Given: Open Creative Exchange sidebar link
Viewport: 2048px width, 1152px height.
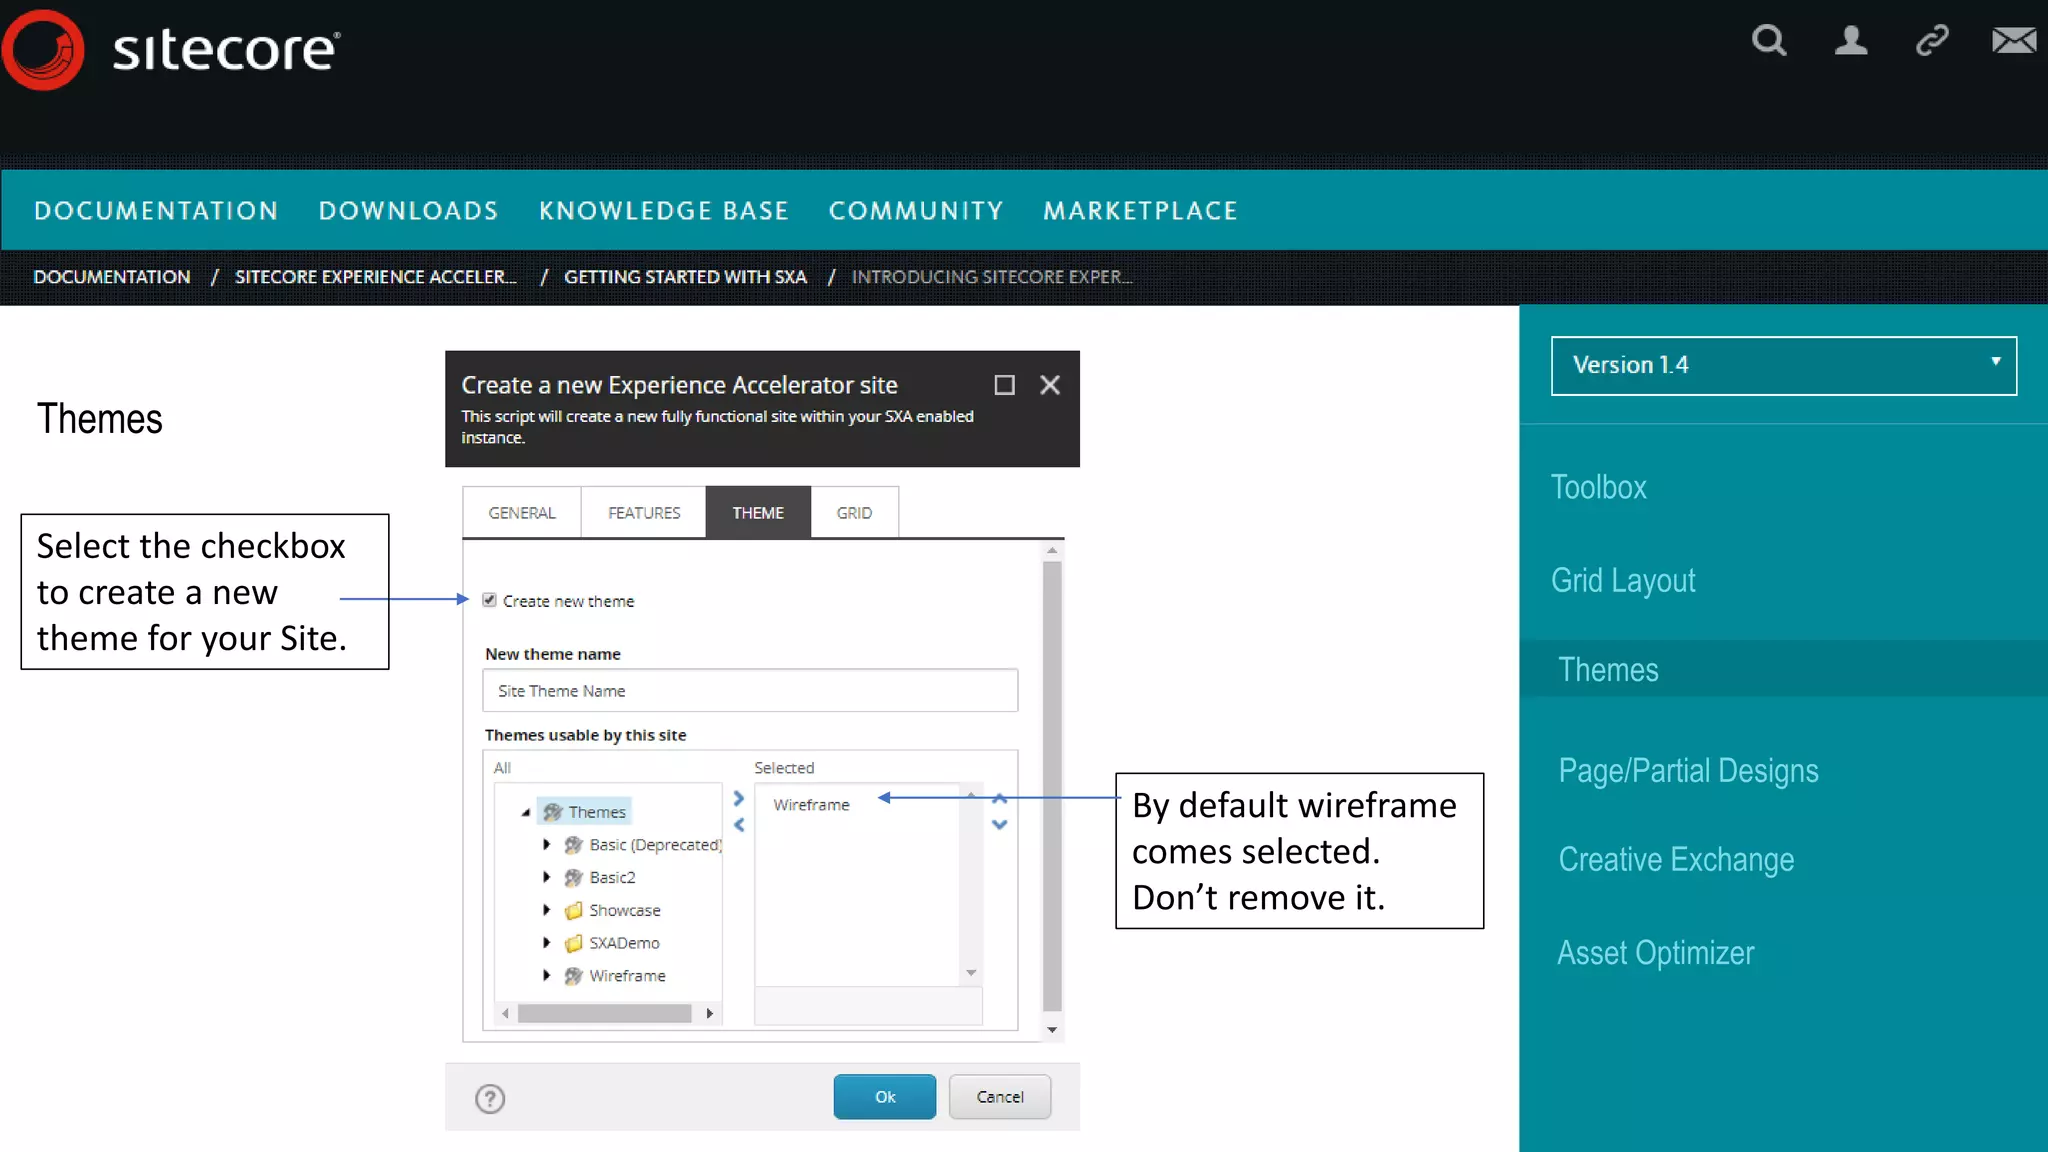Looking at the screenshot, I should click(1676, 860).
